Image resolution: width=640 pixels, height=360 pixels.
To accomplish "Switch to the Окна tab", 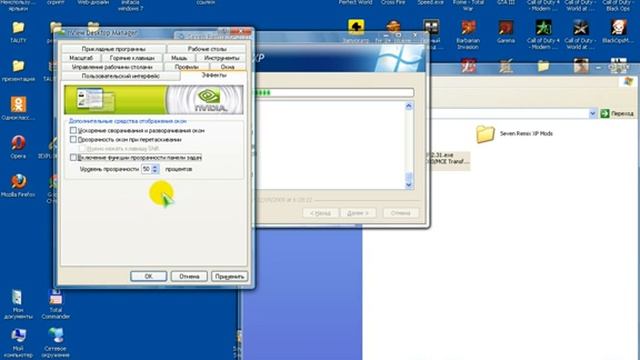I will [228, 67].
